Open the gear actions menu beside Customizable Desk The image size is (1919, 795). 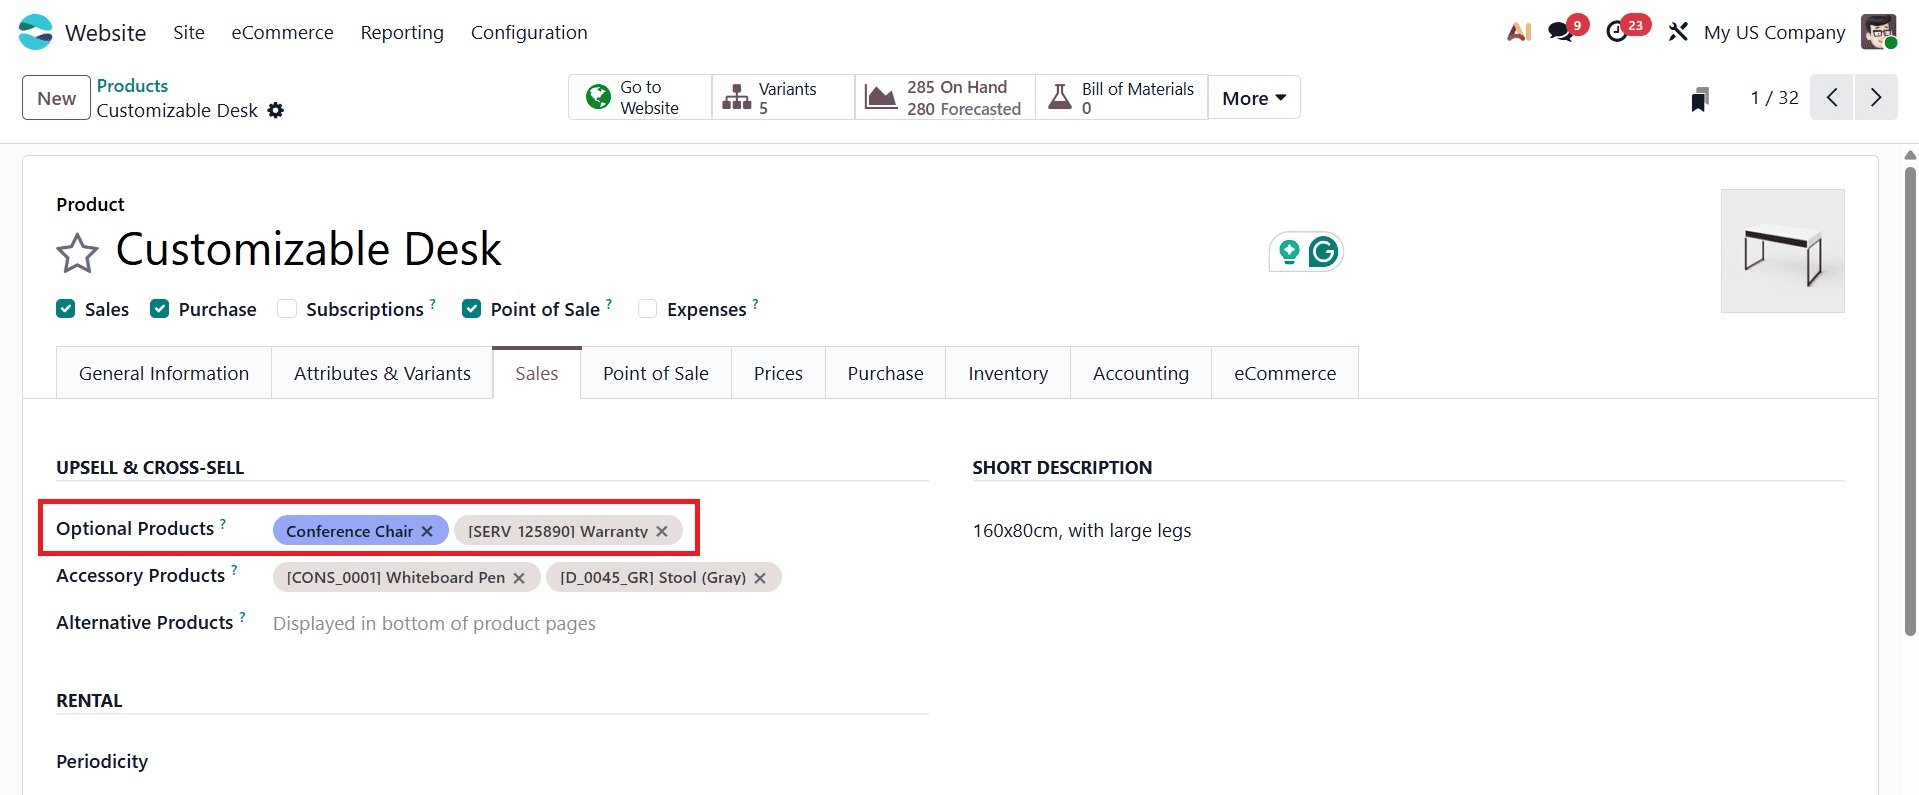coord(276,110)
